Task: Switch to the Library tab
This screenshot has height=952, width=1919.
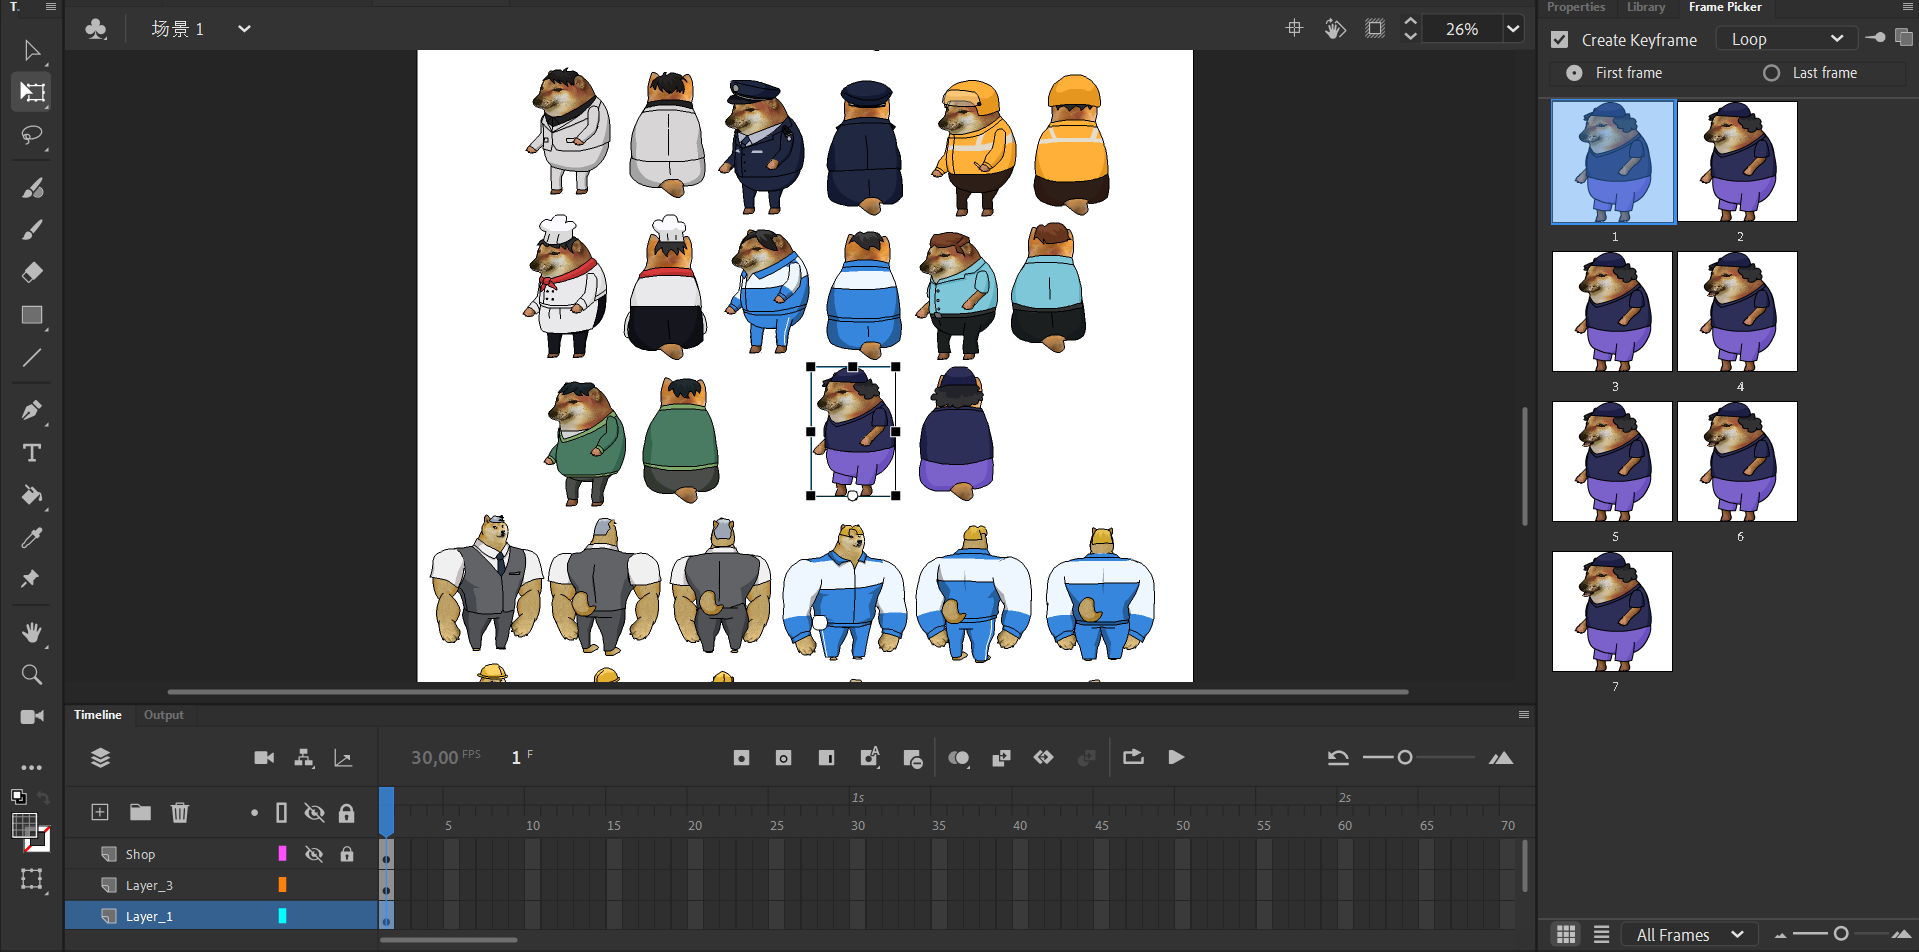Action: click(x=1646, y=8)
